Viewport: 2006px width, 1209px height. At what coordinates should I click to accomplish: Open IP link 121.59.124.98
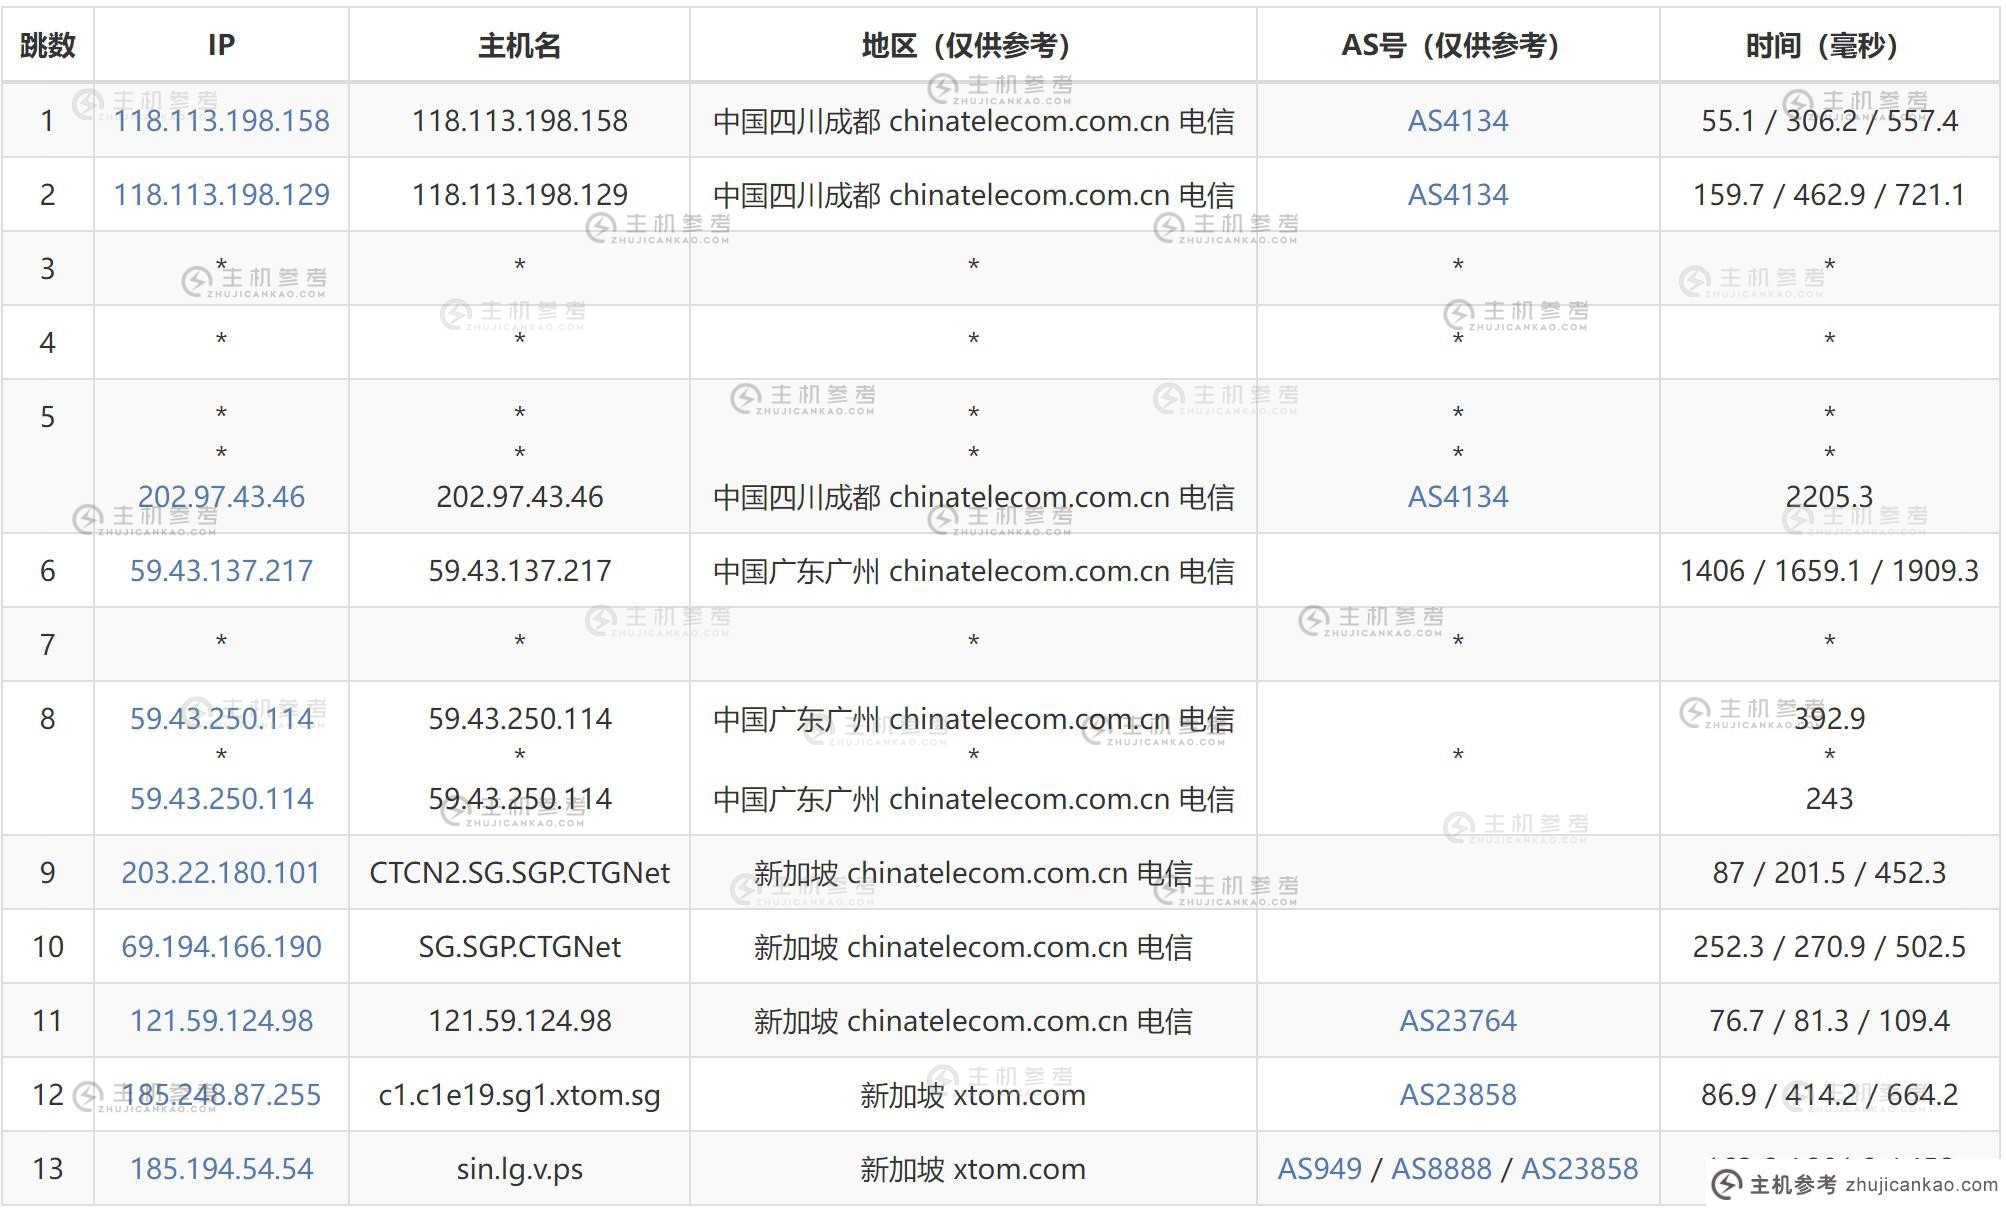(x=221, y=1021)
